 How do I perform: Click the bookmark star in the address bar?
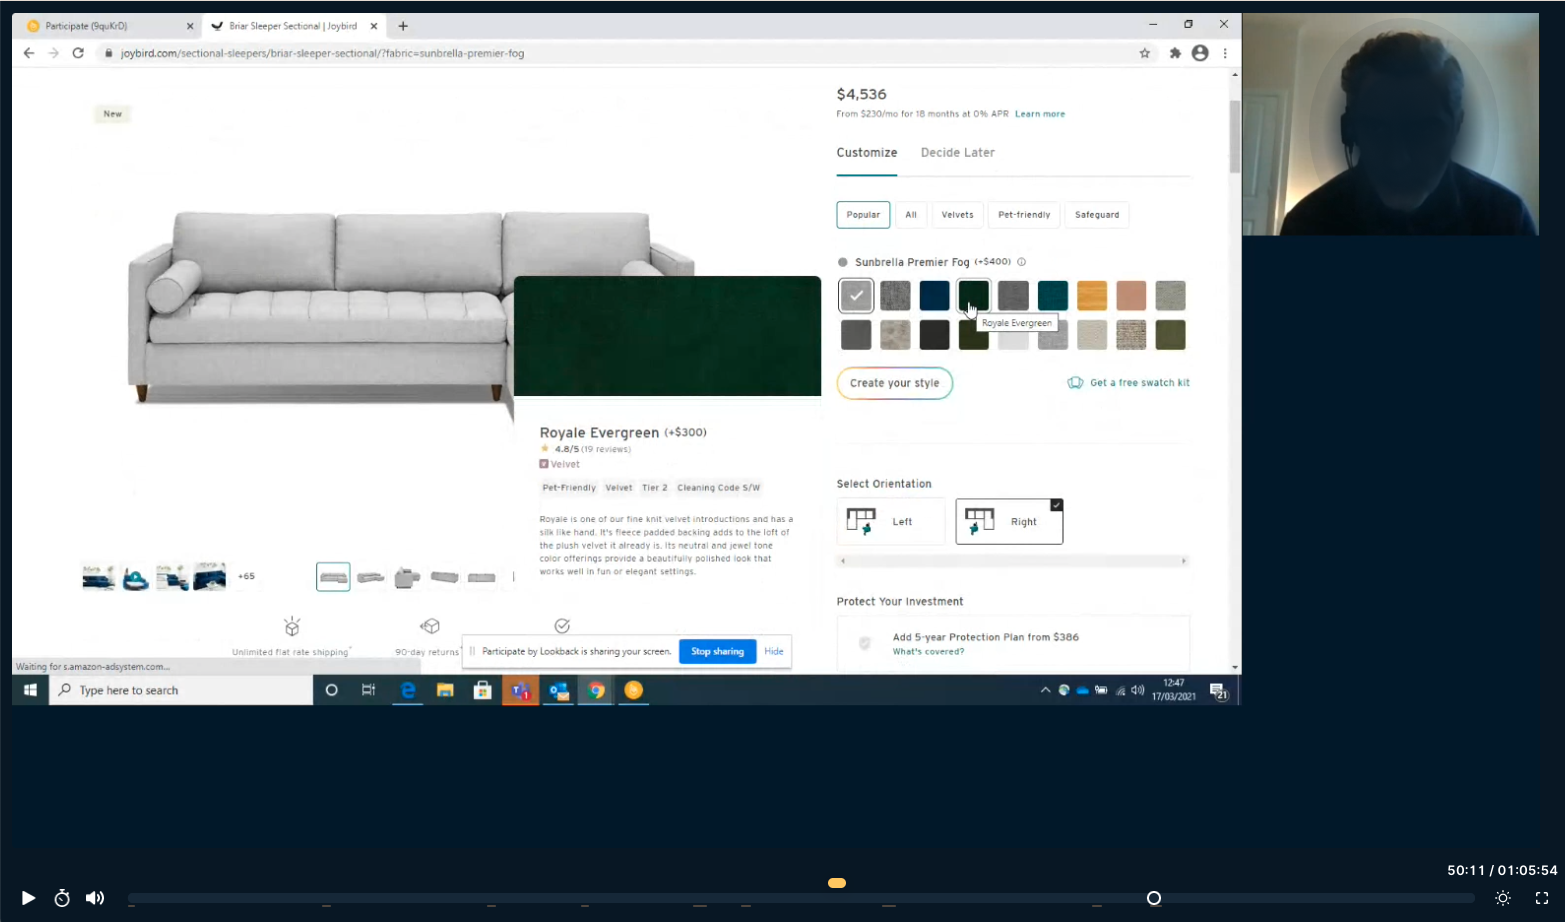pyautogui.click(x=1144, y=53)
